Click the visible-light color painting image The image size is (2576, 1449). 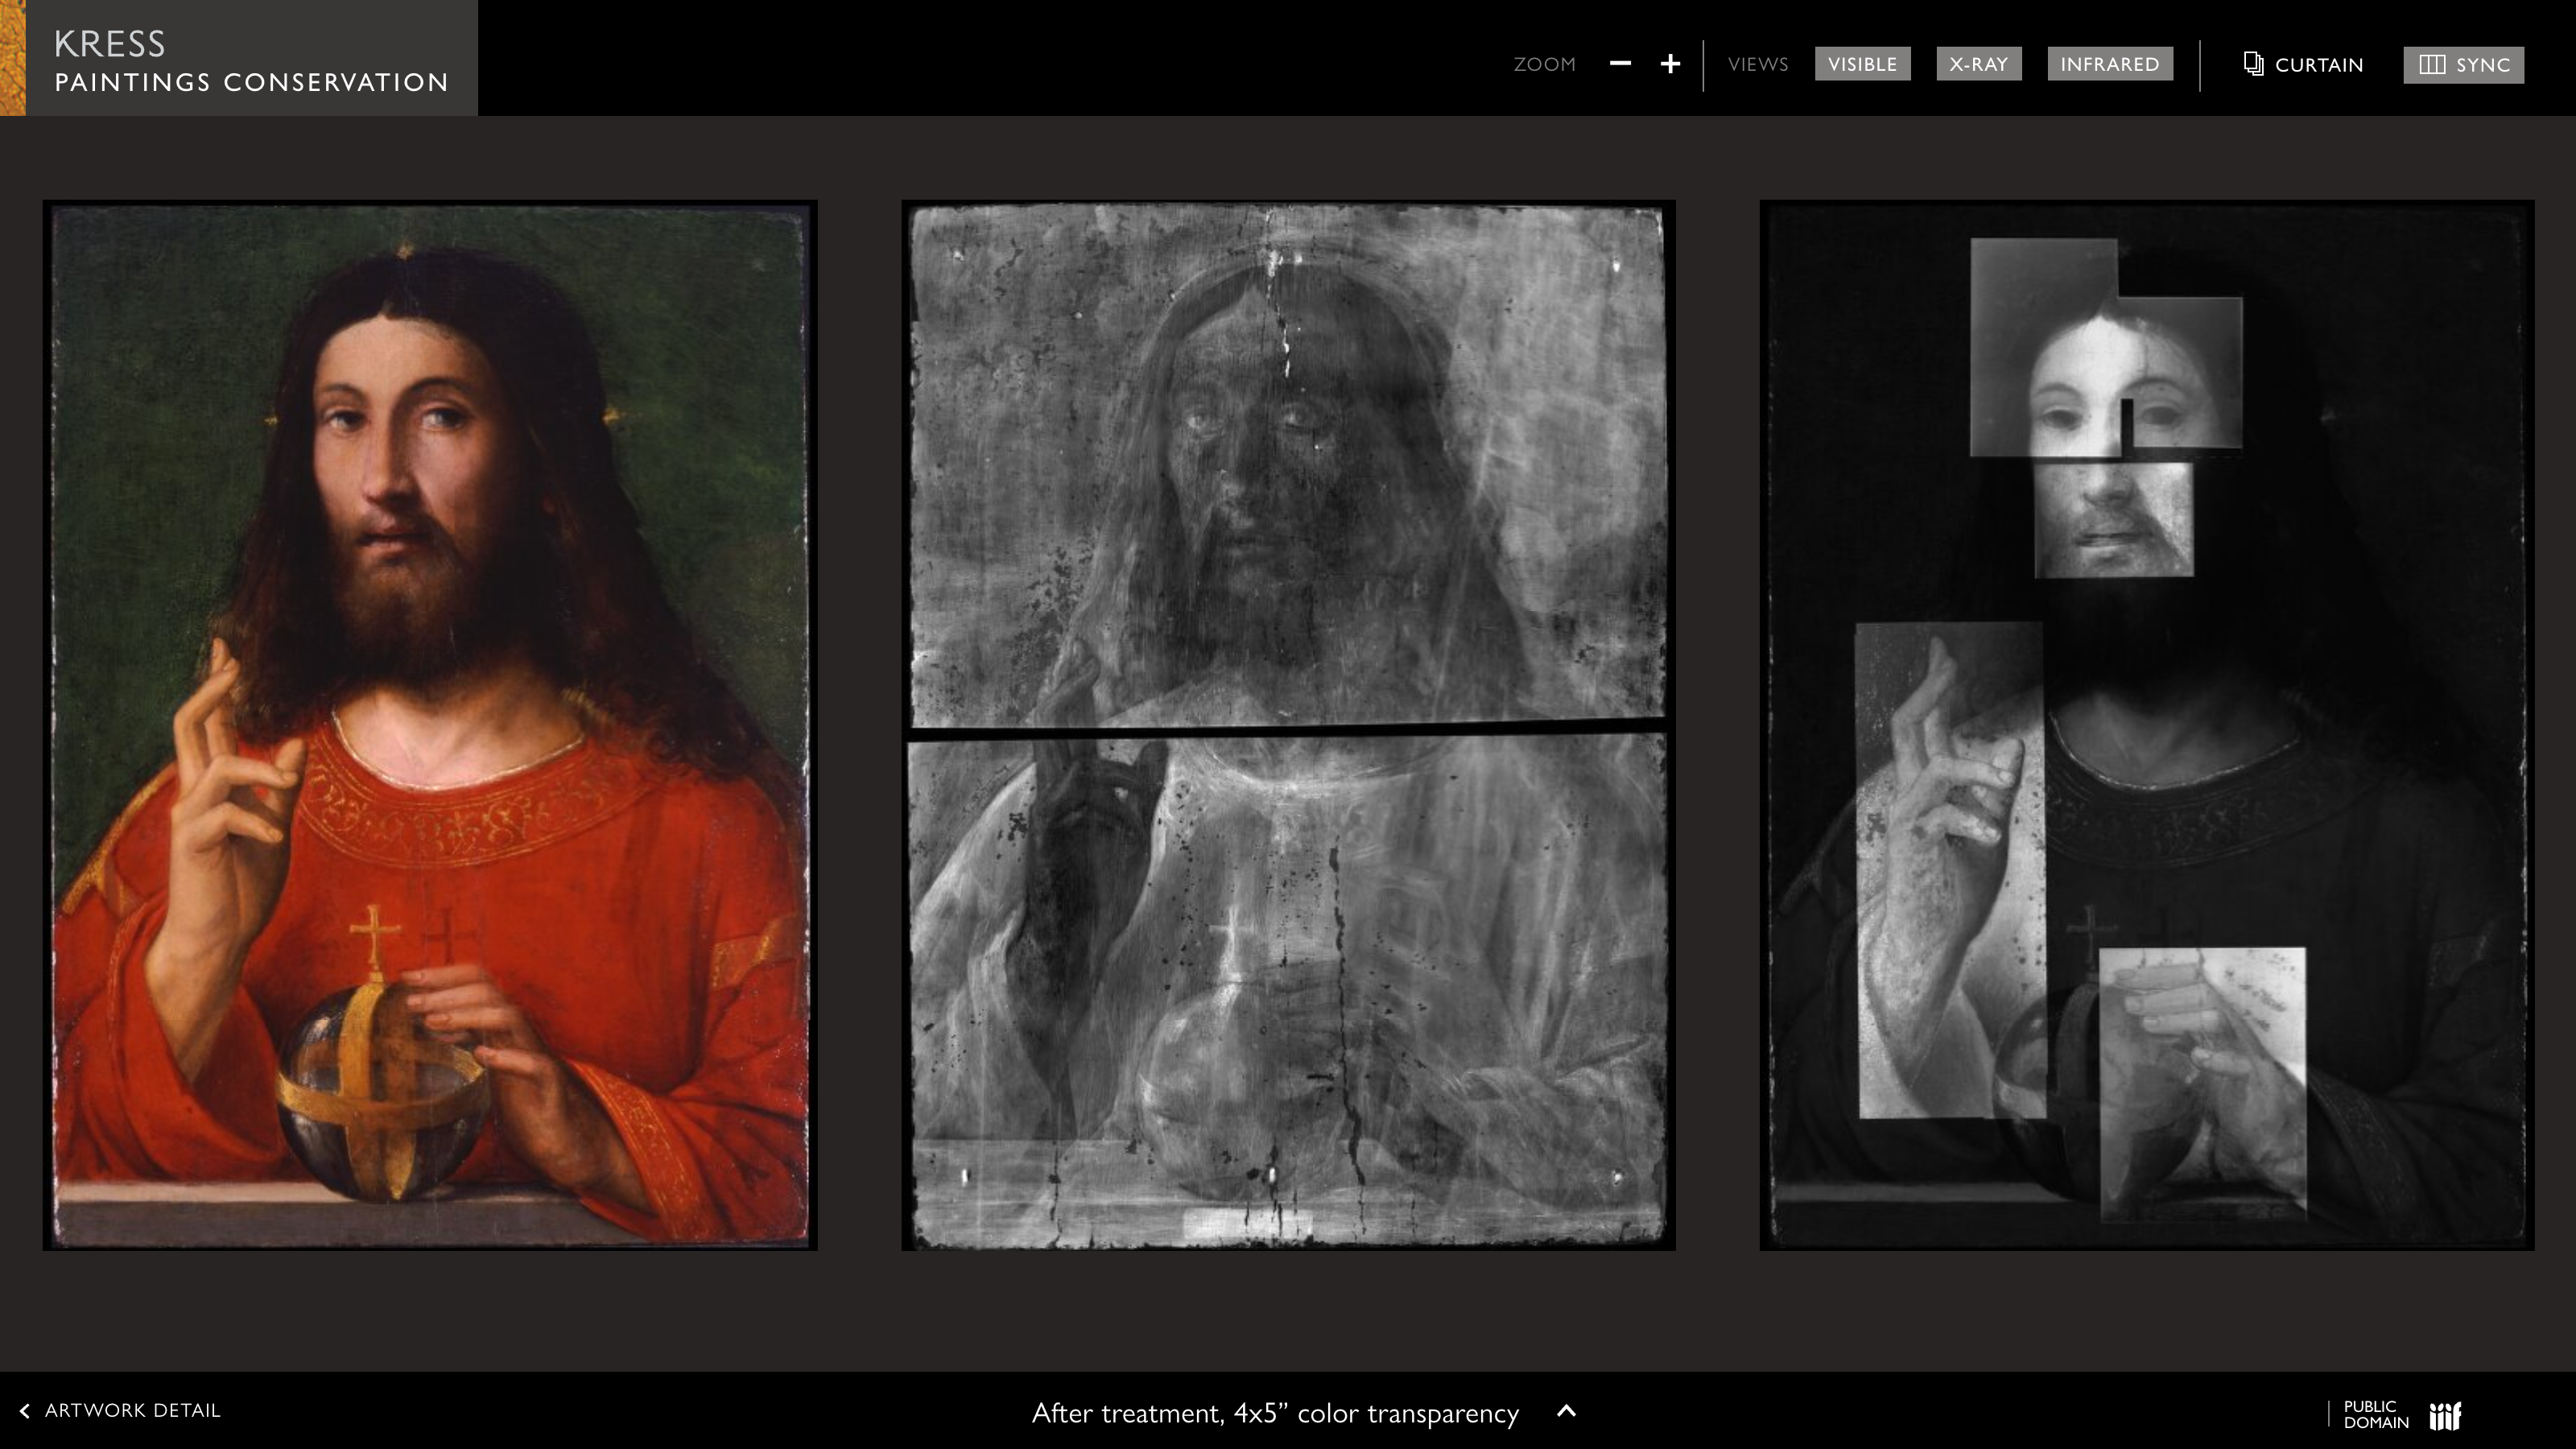(430, 725)
